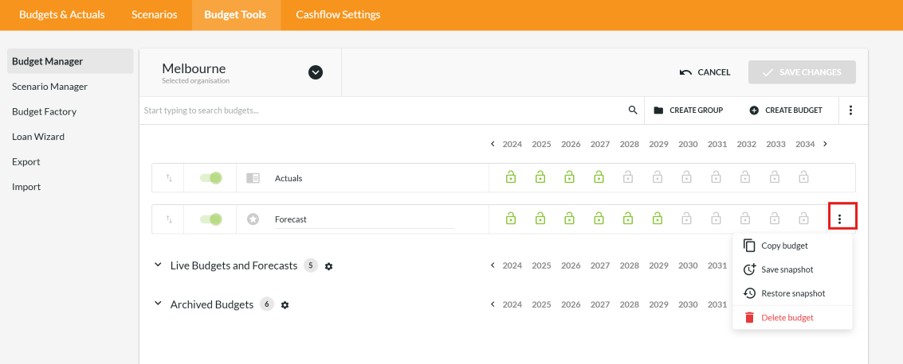The image size is (903, 364).
Task: Open the Budget Tools tab
Action: tap(235, 15)
